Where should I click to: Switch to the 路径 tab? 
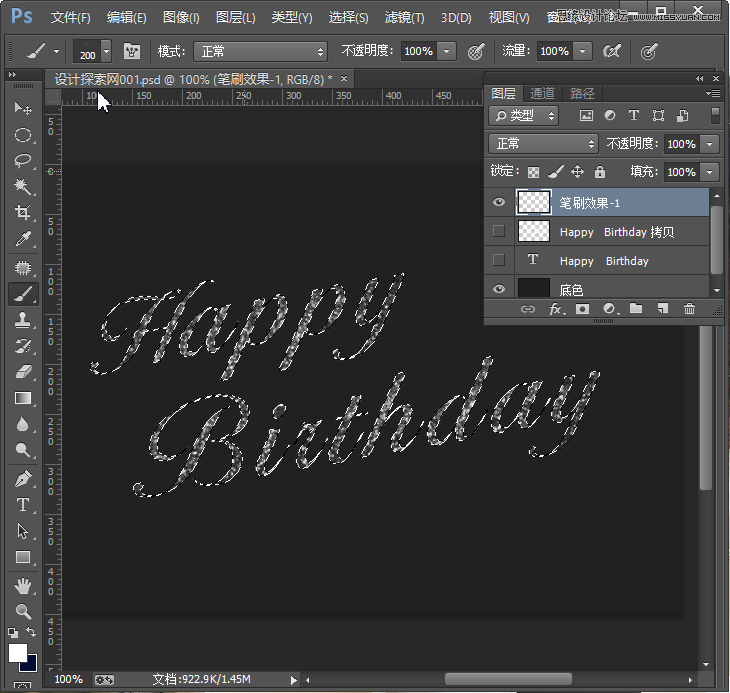(582, 94)
